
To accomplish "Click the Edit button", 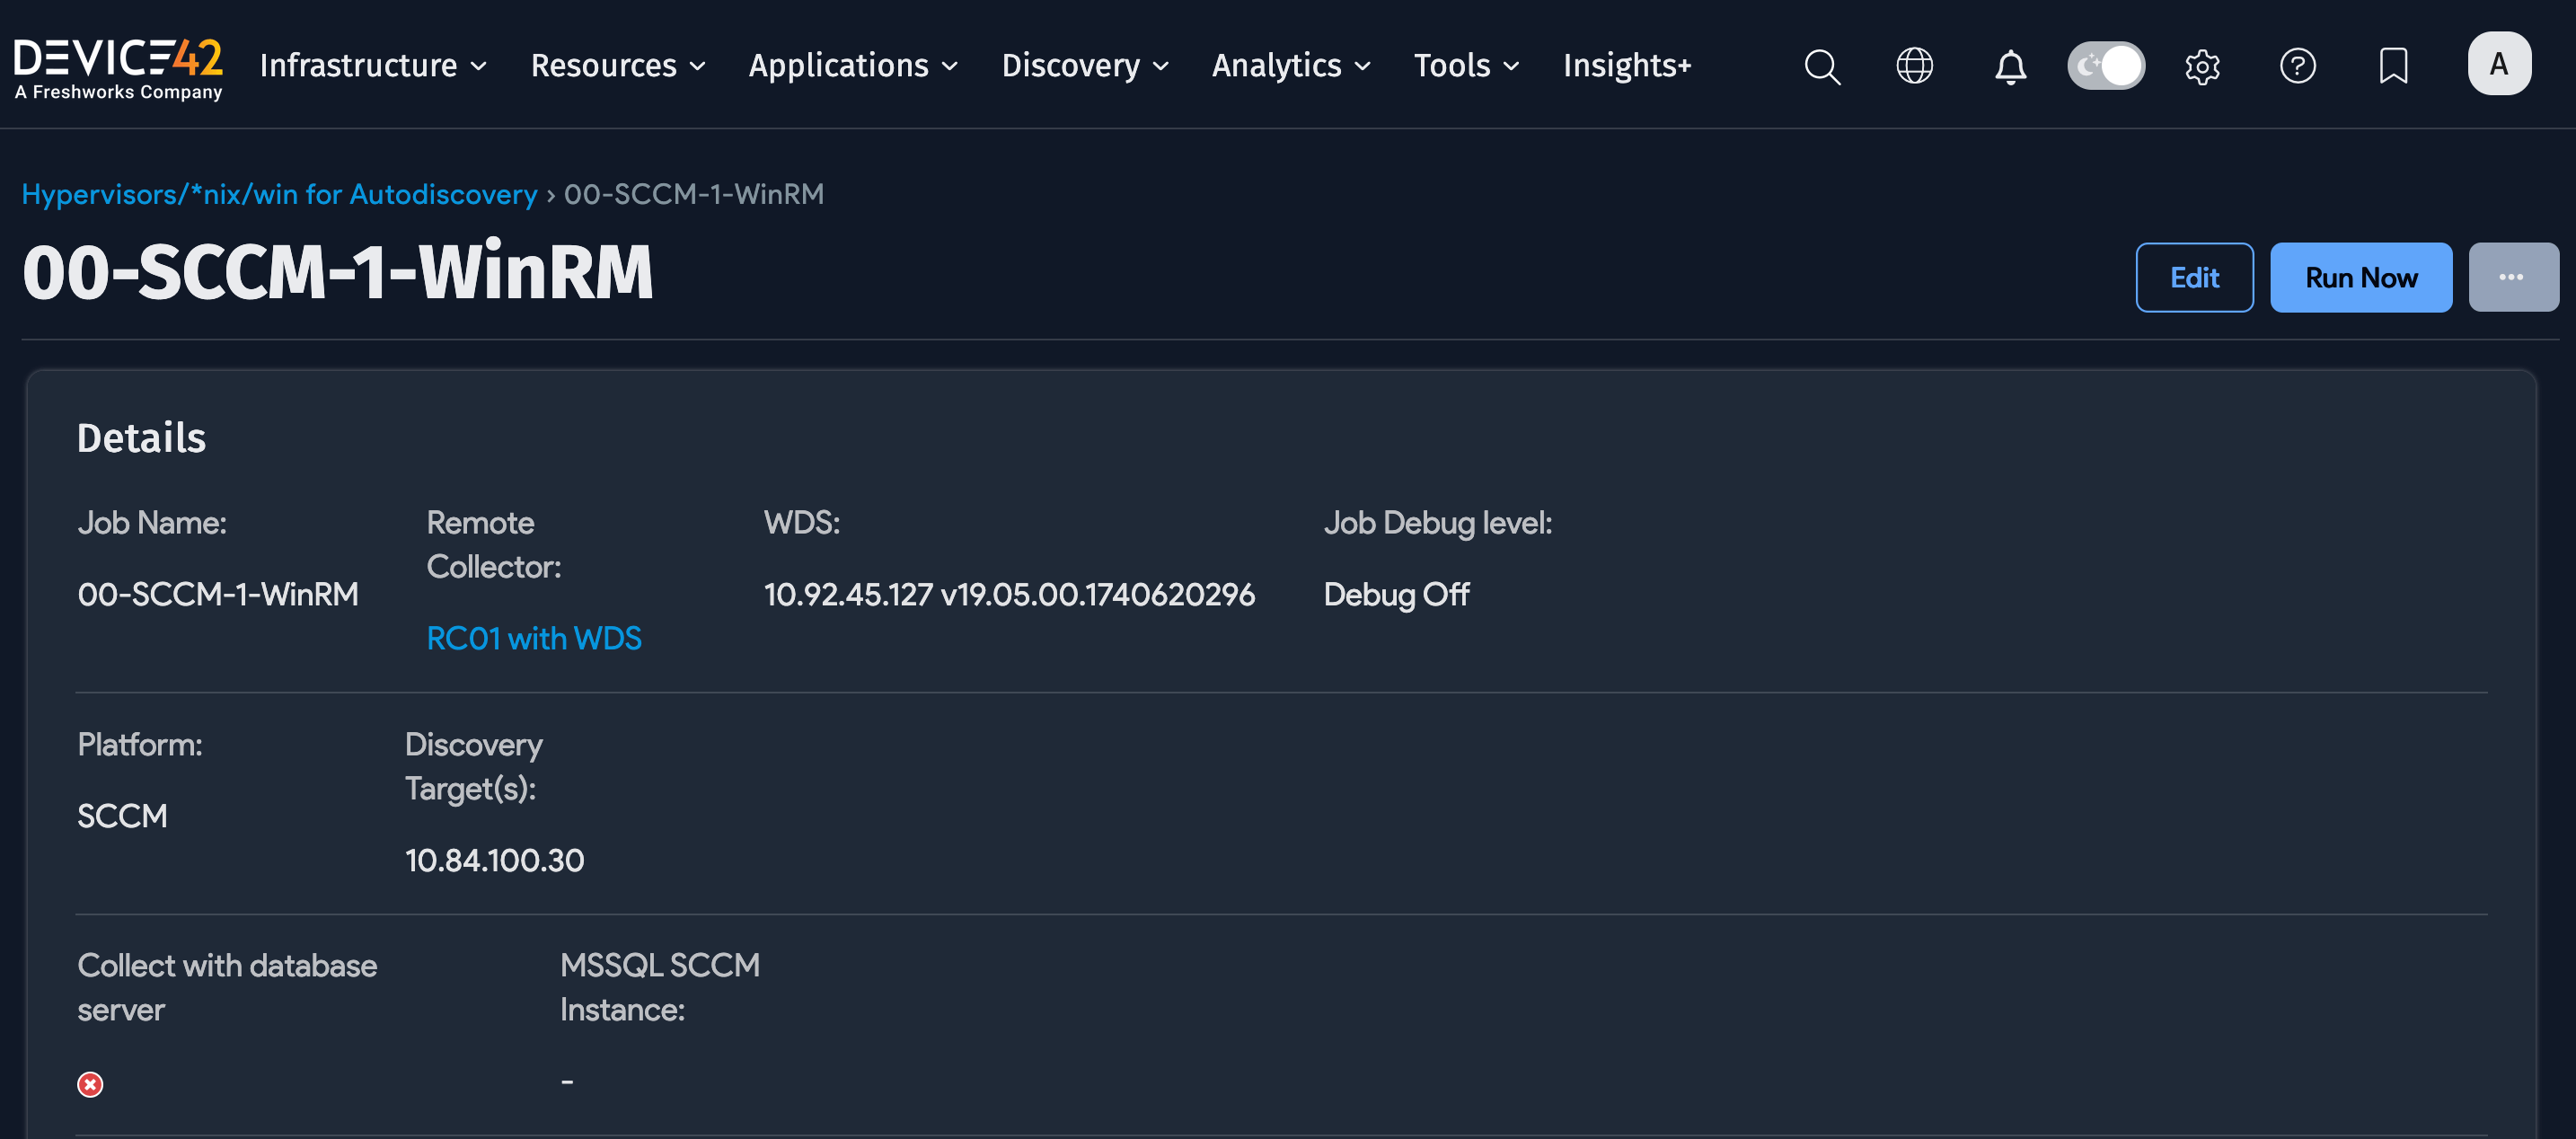I will point(2194,277).
